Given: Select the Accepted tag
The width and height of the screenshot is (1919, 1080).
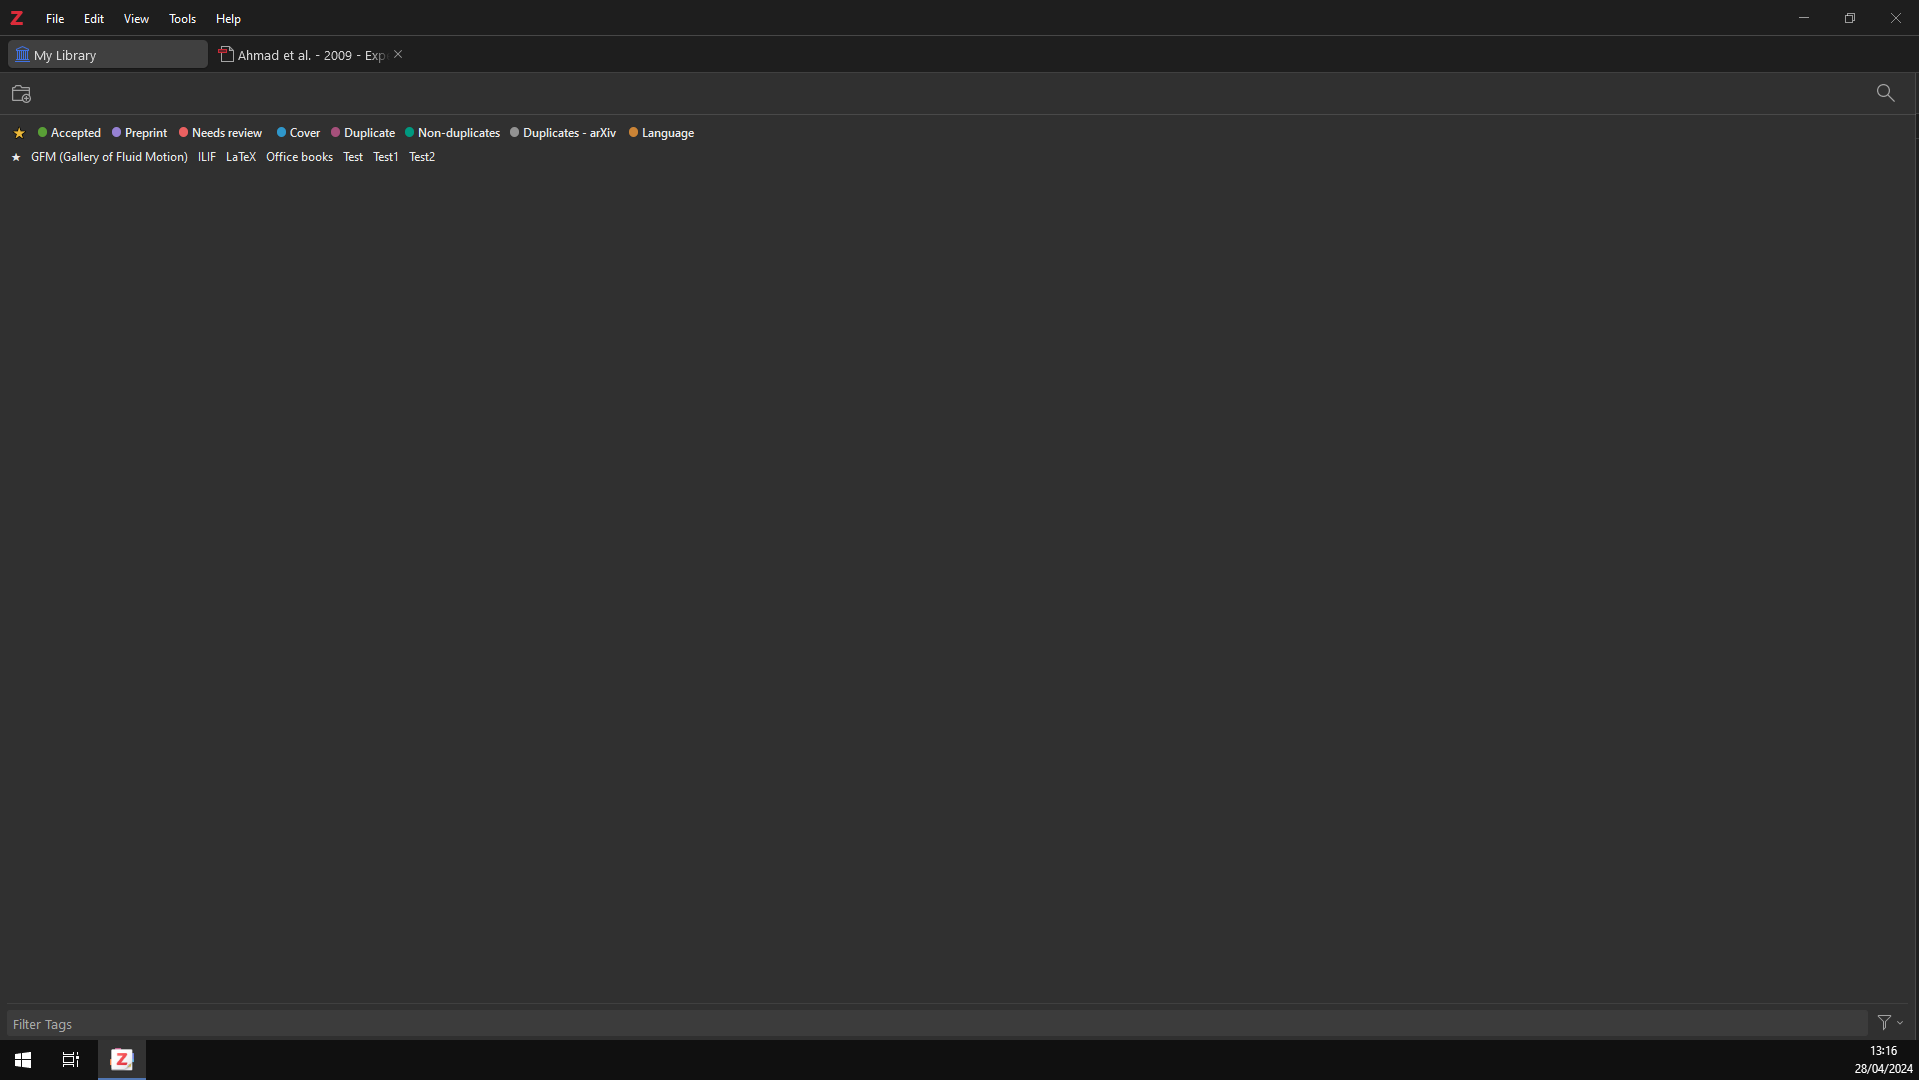Looking at the screenshot, I should [x=70, y=133].
